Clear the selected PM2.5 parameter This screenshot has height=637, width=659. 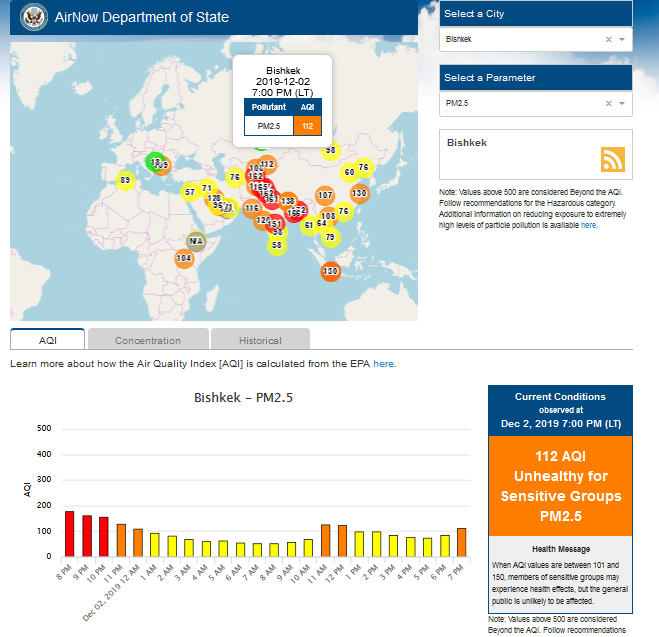pyautogui.click(x=608, y=103)
